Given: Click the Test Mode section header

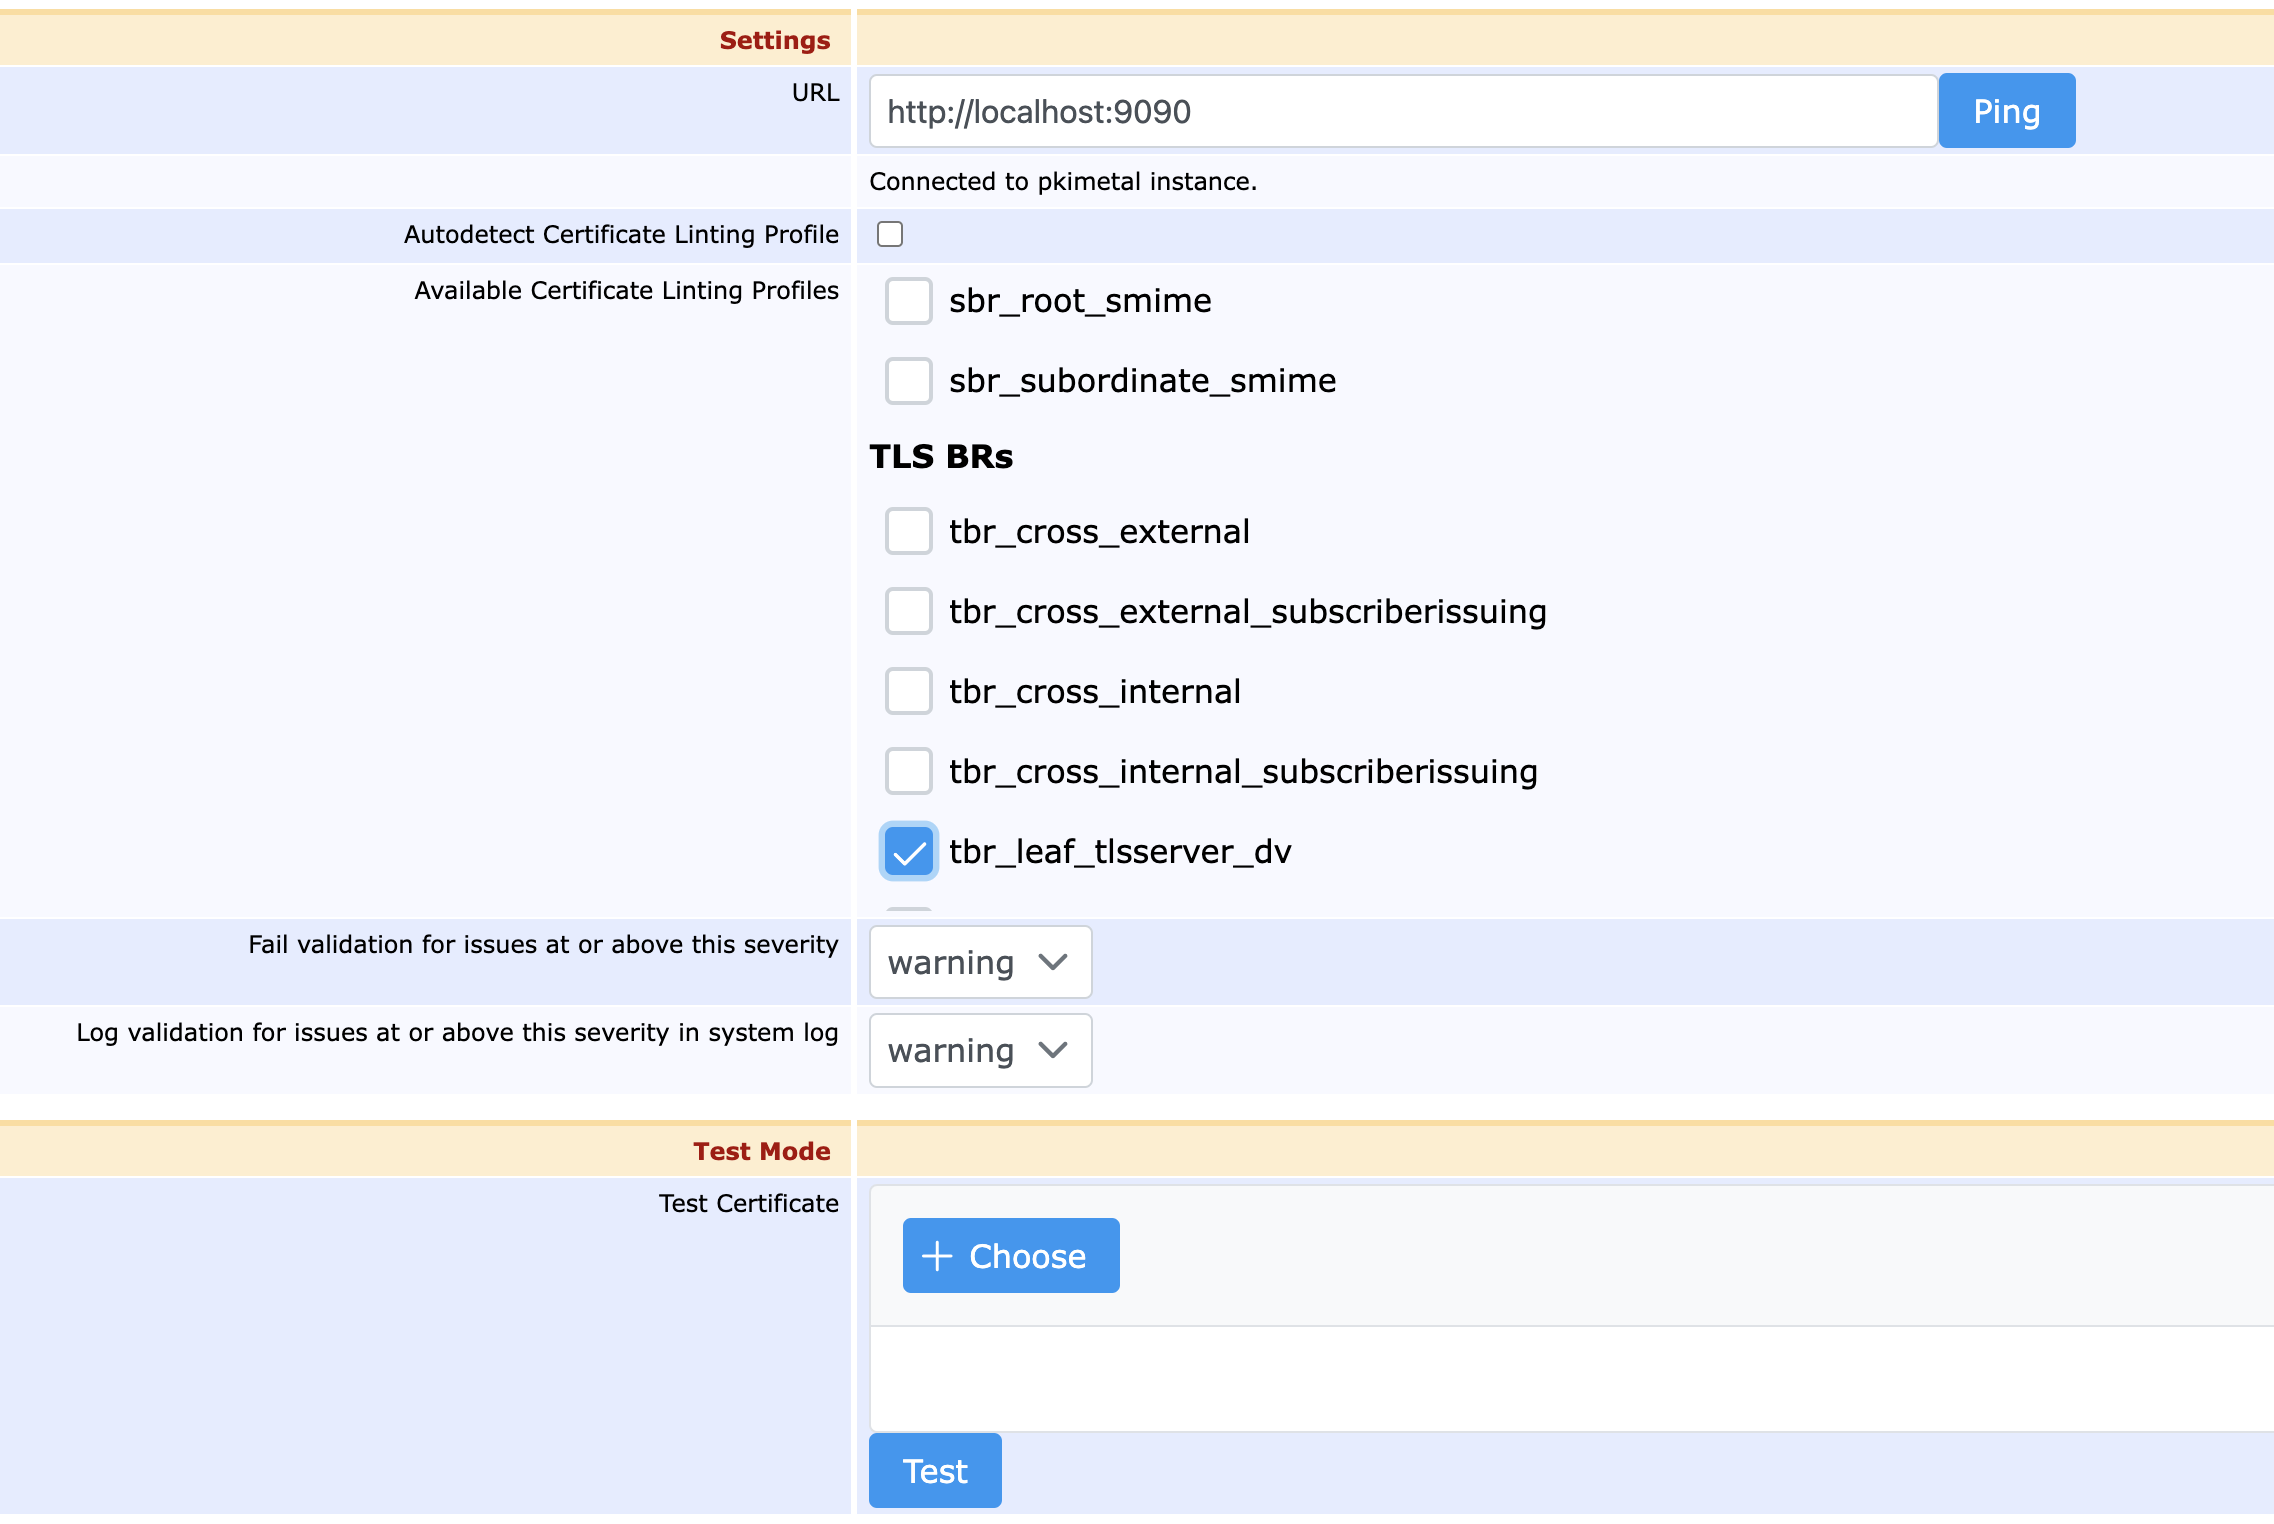Looking at the screenshot, I should pyautogui.click(x=762, y=1150).
